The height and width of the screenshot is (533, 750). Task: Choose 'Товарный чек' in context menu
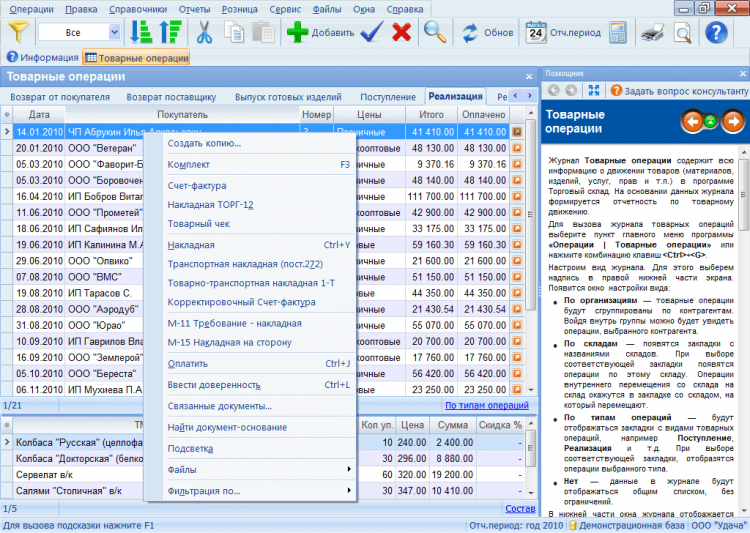199,224
